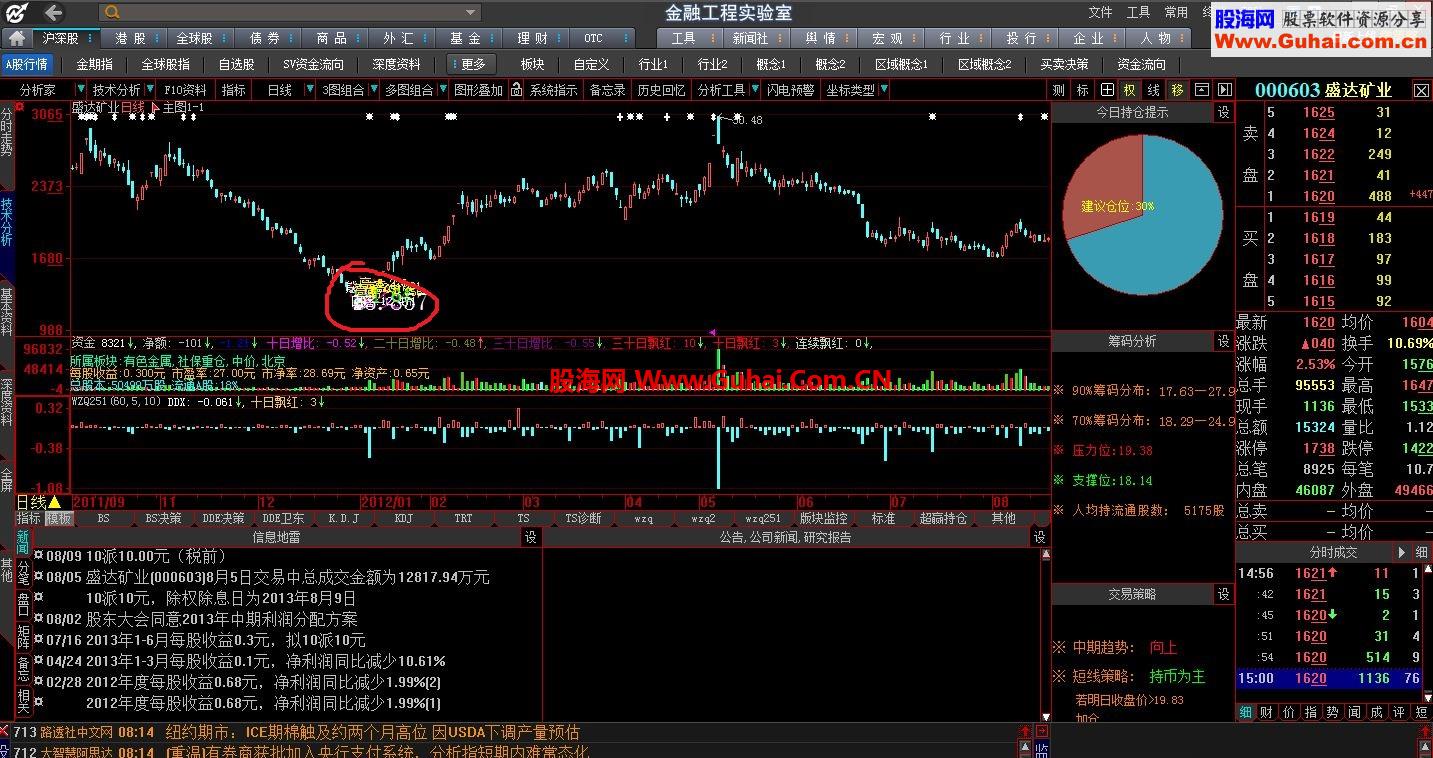Screen dimensions: 1433x758
Task: Select the KDJ indicator tab
Action: [403, 519]
